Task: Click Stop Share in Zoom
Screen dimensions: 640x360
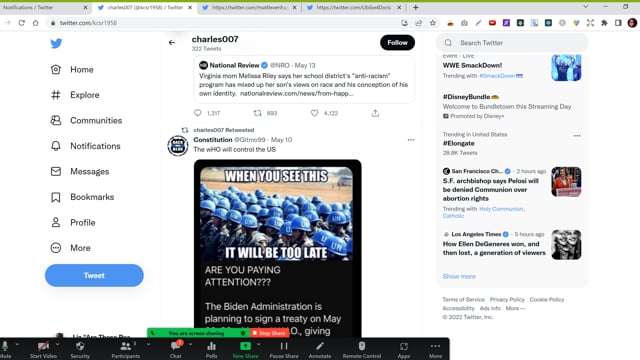Action: [269, 333]
